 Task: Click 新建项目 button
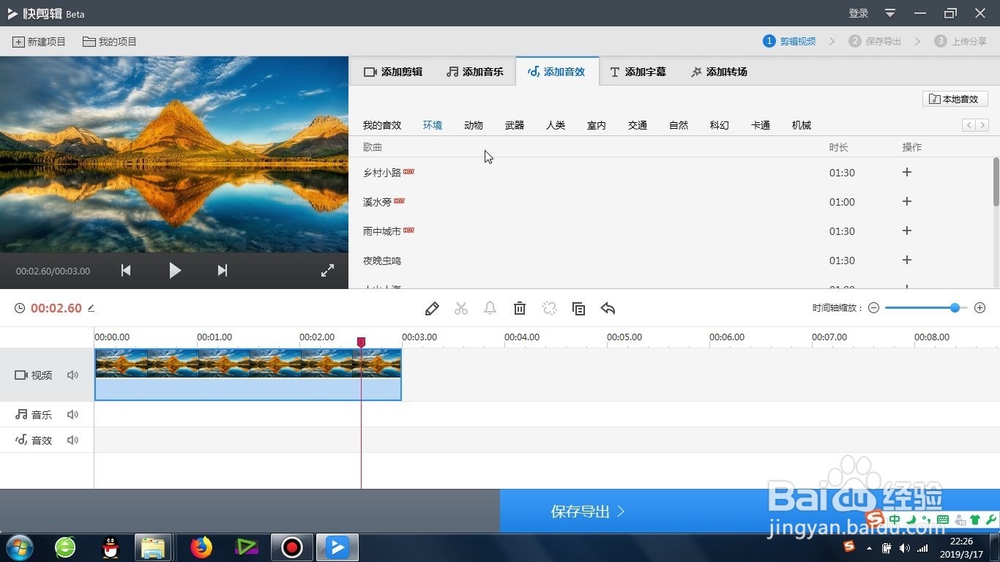39,41
